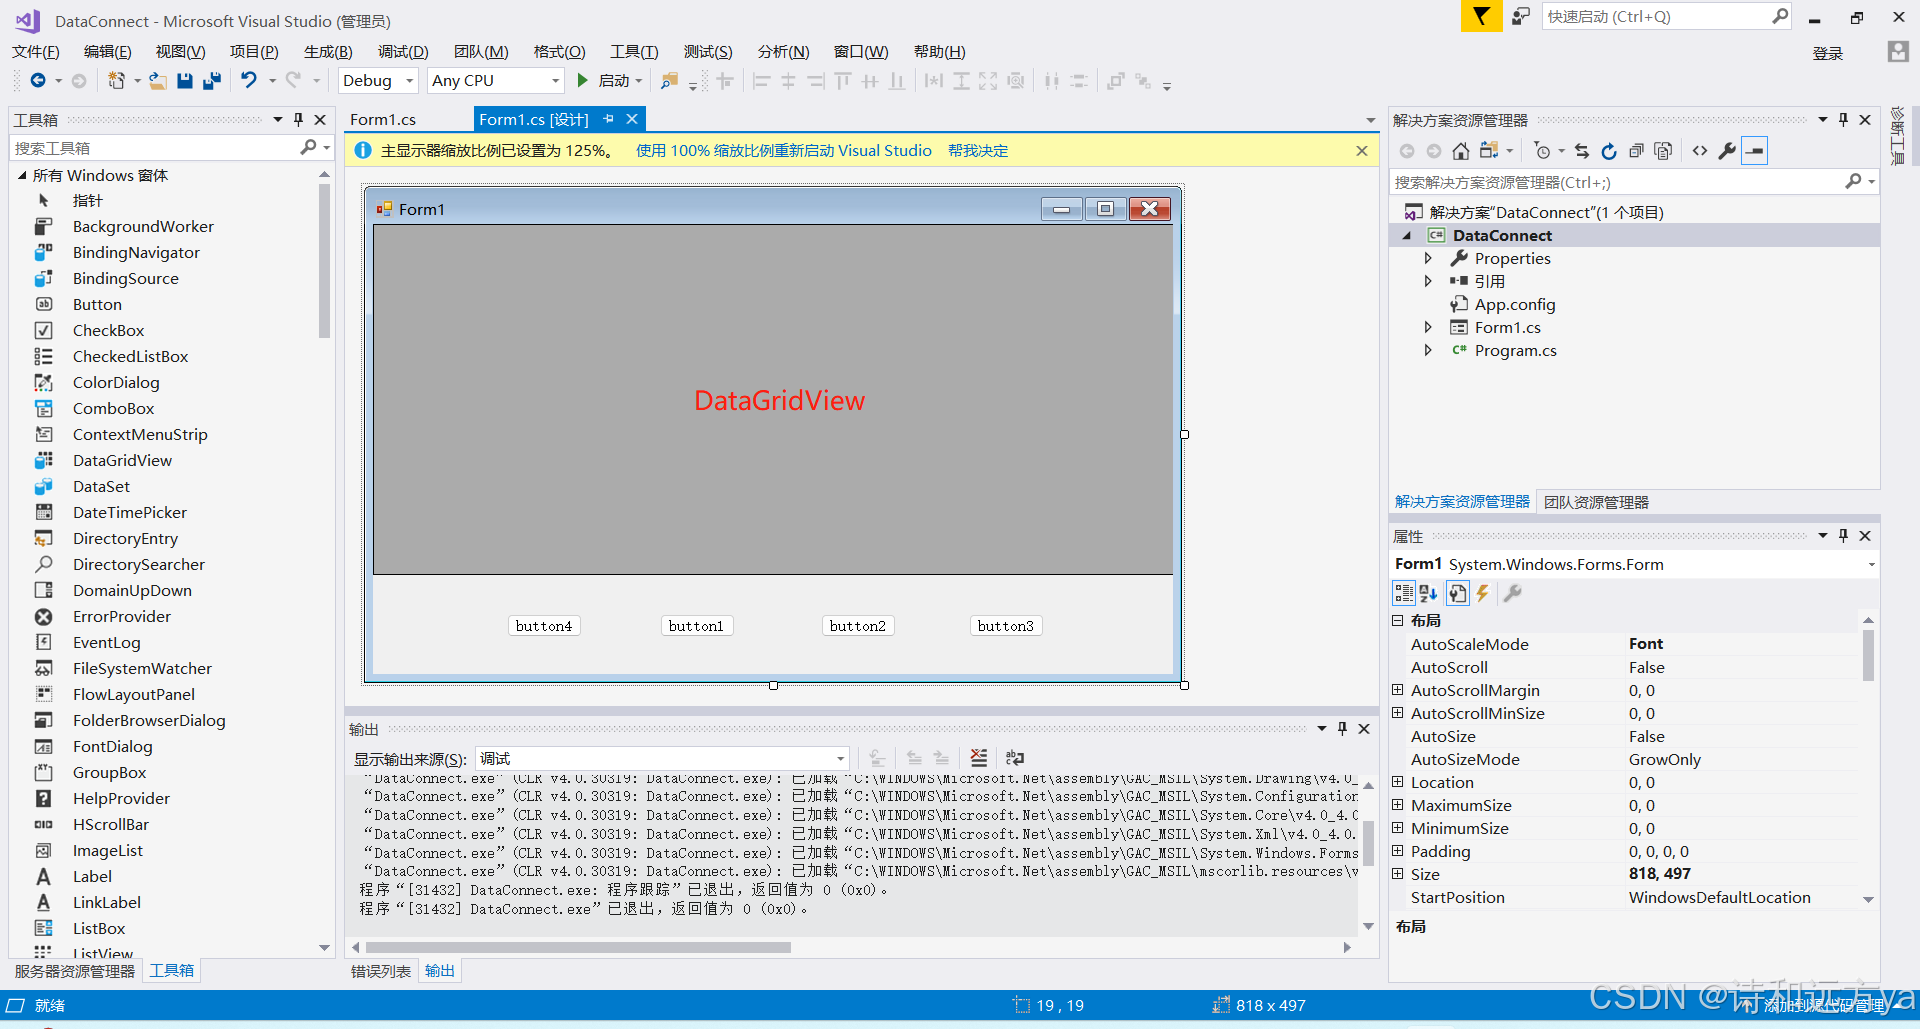Image resolution: width=1920 pixels, height=1029 pixels.
Task: Click the Toolbox vertical scrollbar thumb
Action: tap(324, 260)
